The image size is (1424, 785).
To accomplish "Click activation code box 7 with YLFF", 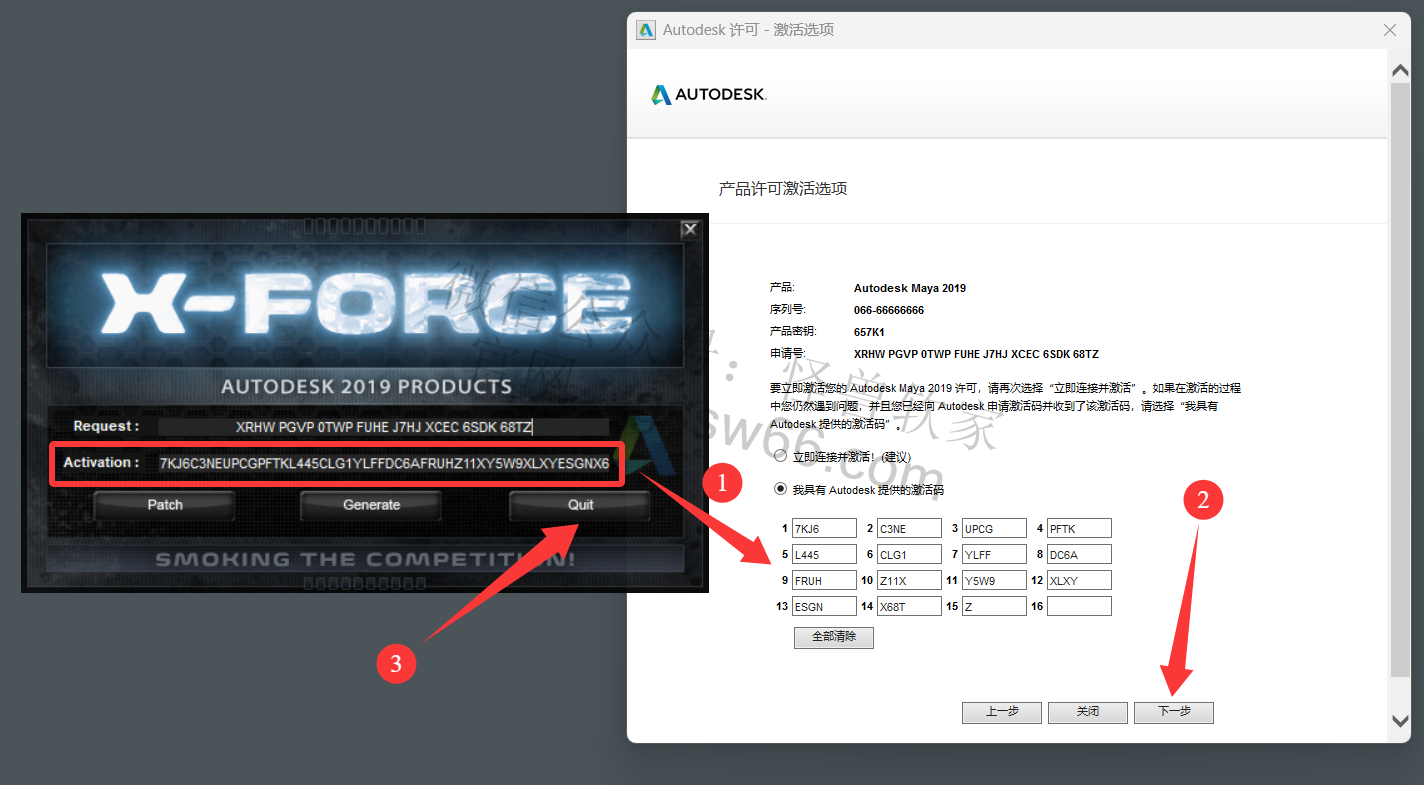I will (x=994, y=555).
